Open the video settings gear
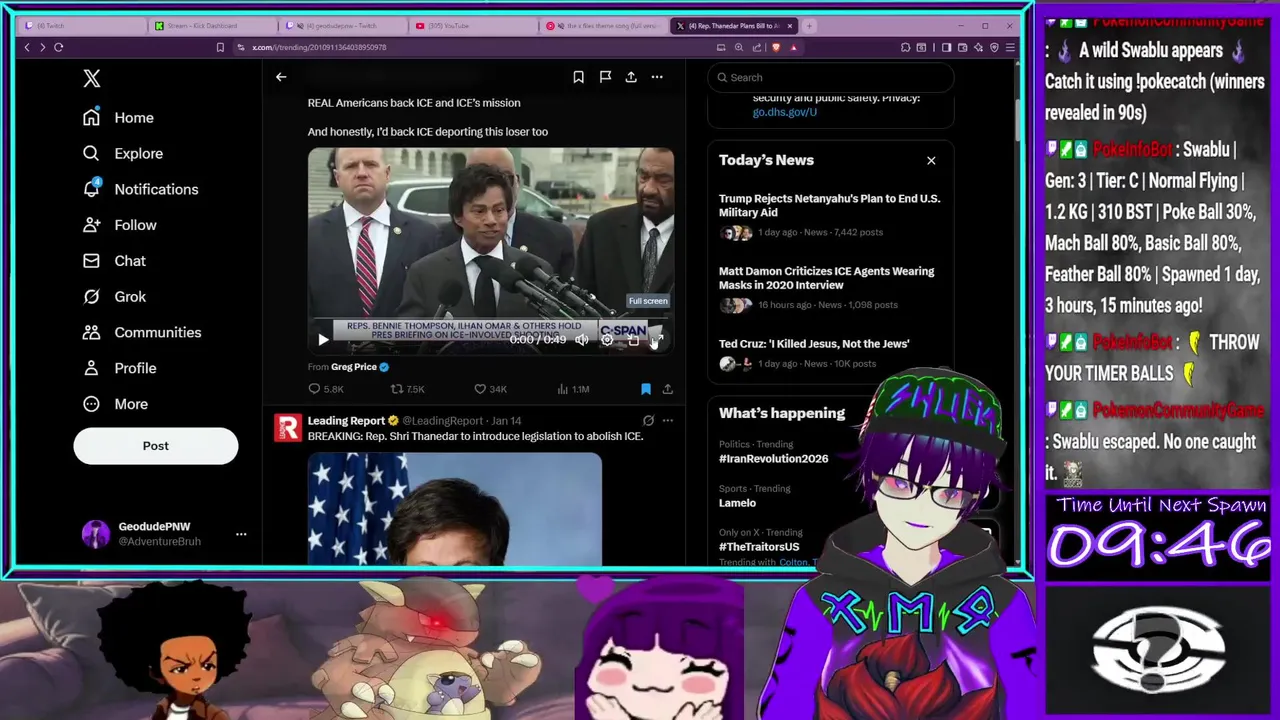The image size is (1280, 720). [x=607, y=340]
